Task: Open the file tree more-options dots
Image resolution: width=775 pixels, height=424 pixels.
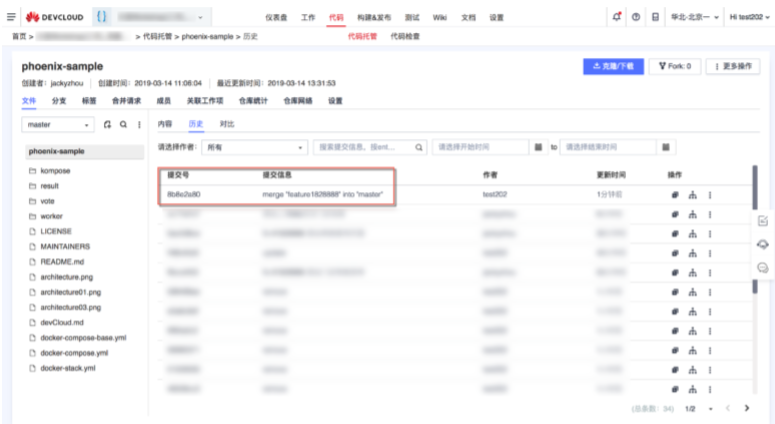Action: [x=139, y=125]
